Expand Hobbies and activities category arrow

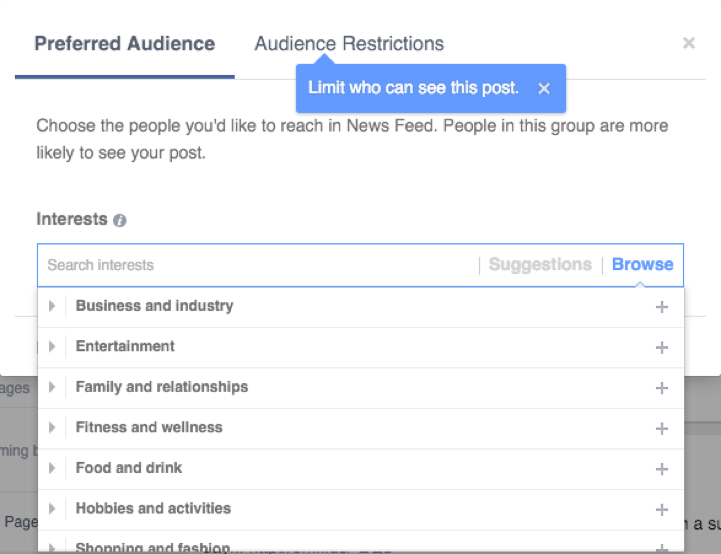click(52, 509)
